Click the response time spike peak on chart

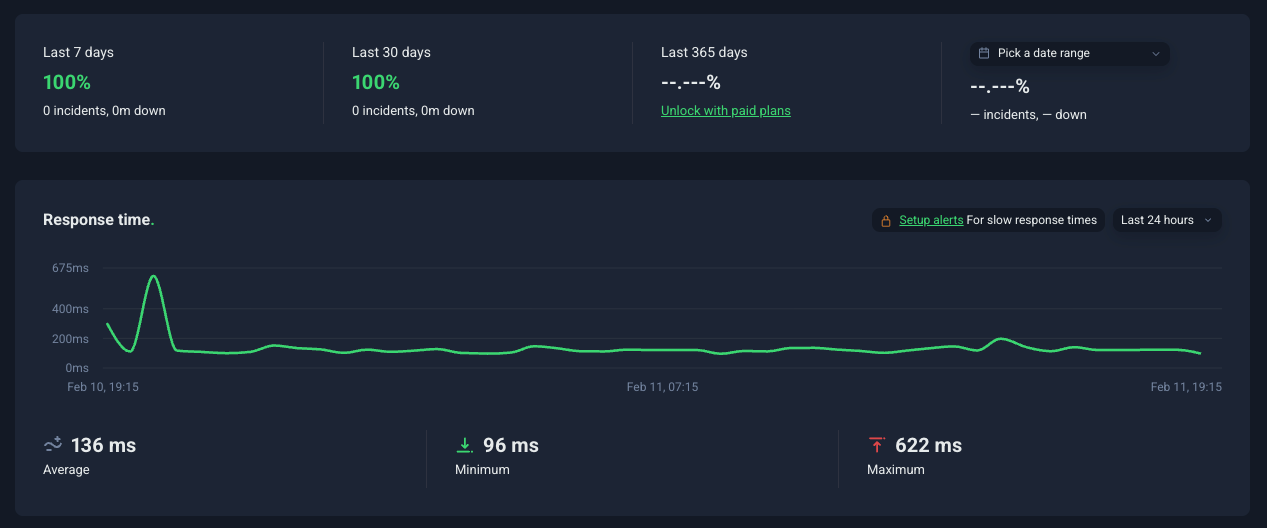tap(153, 276)
